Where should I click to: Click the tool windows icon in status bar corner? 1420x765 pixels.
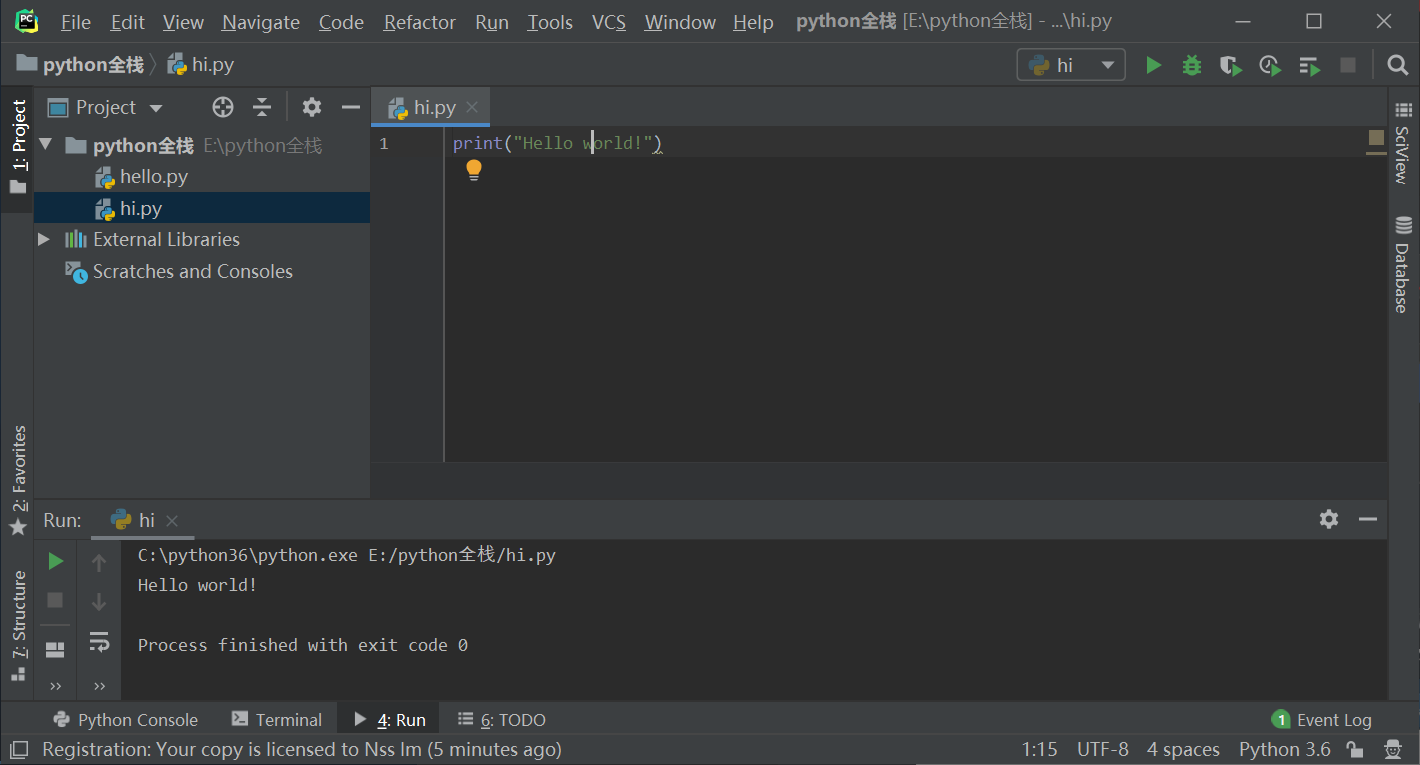(19, 749)
